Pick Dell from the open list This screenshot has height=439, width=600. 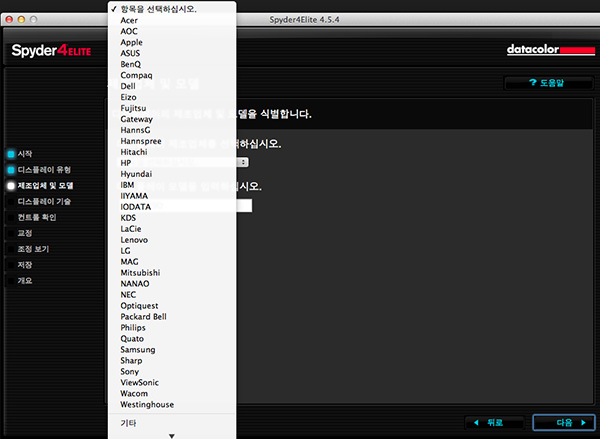pyautogui.click(x=130, y=86)
